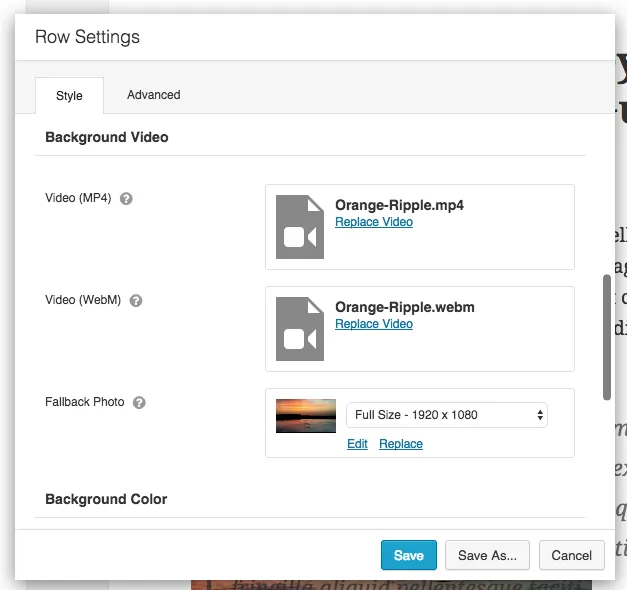Viewport: 627px width, 590px height.
Task: Click the Orange-Ripple.webm file name
Action: tap(404, 307)
